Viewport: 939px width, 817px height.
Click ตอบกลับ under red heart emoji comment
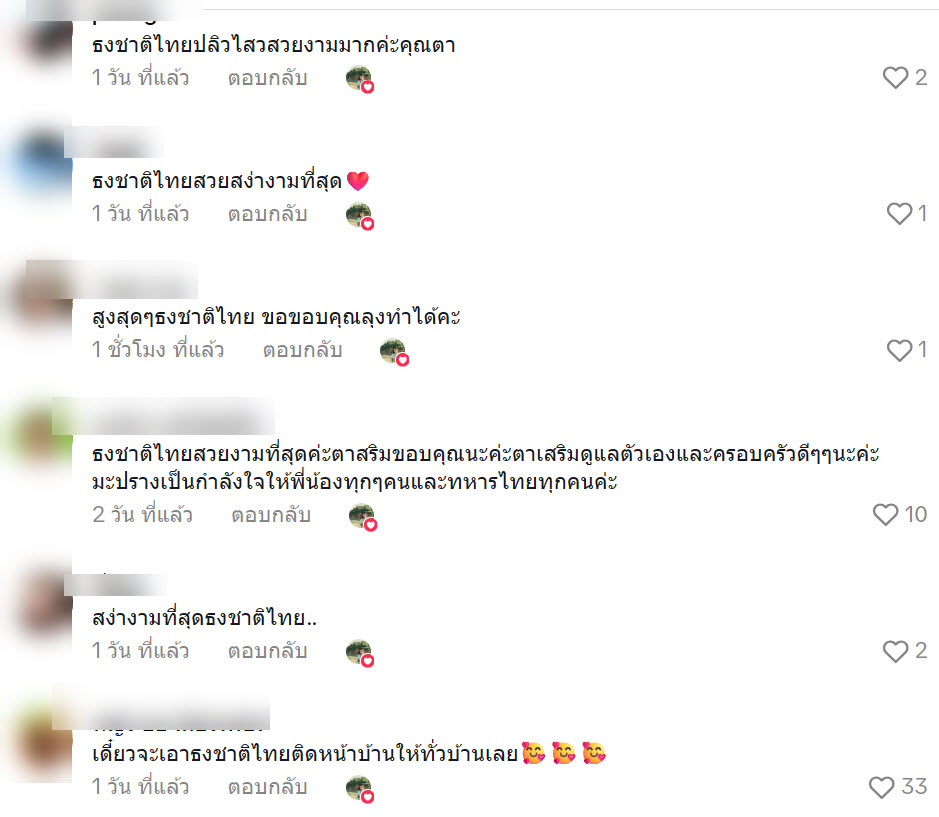tap(267, 214)
